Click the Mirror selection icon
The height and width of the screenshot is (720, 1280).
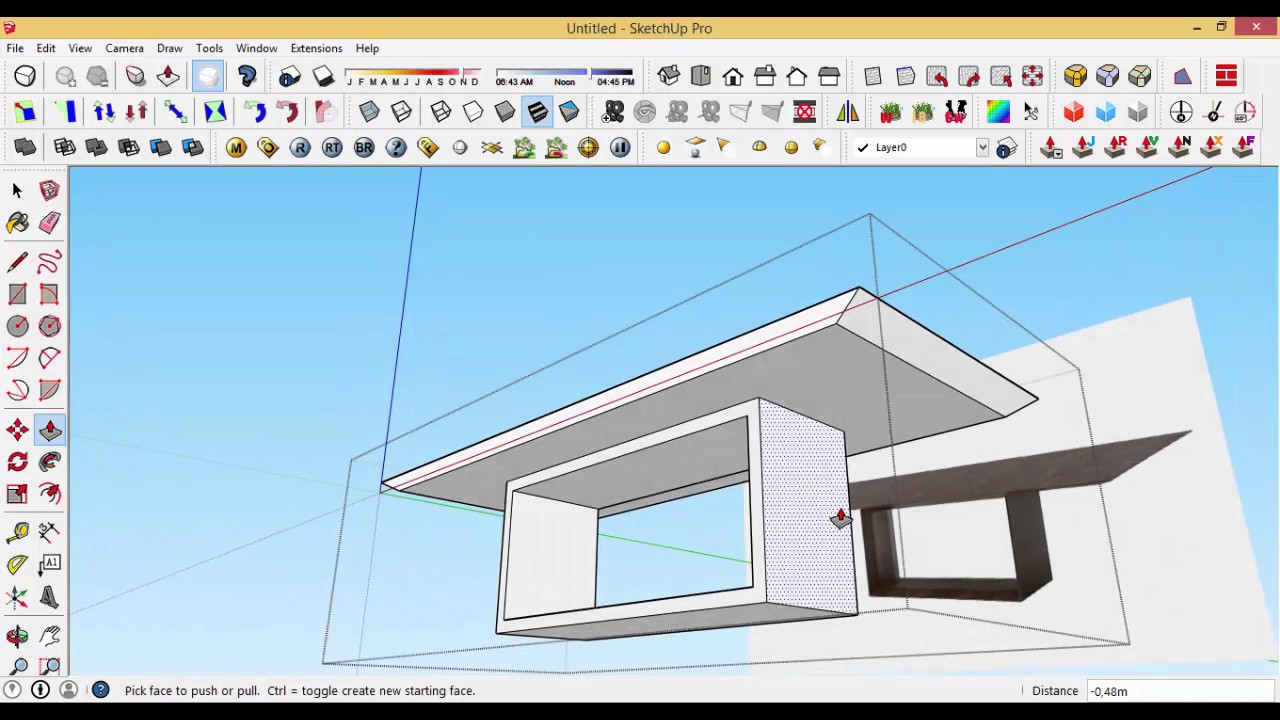[847, 112]
